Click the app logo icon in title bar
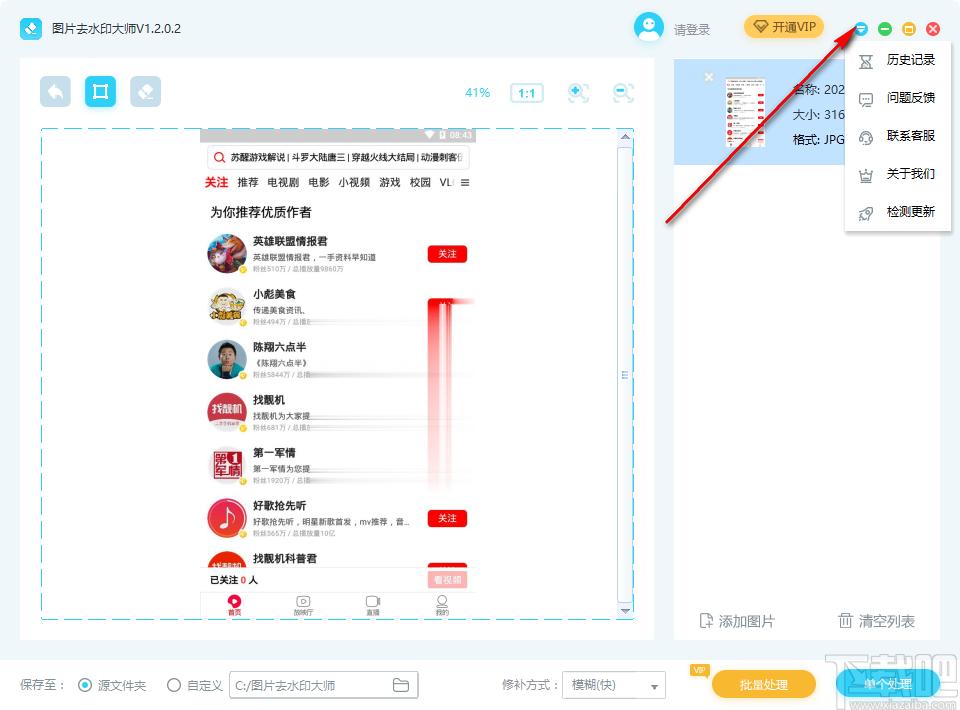Image resolution: width=960 pixels, height=710 pixels. [x=31, y=29]
